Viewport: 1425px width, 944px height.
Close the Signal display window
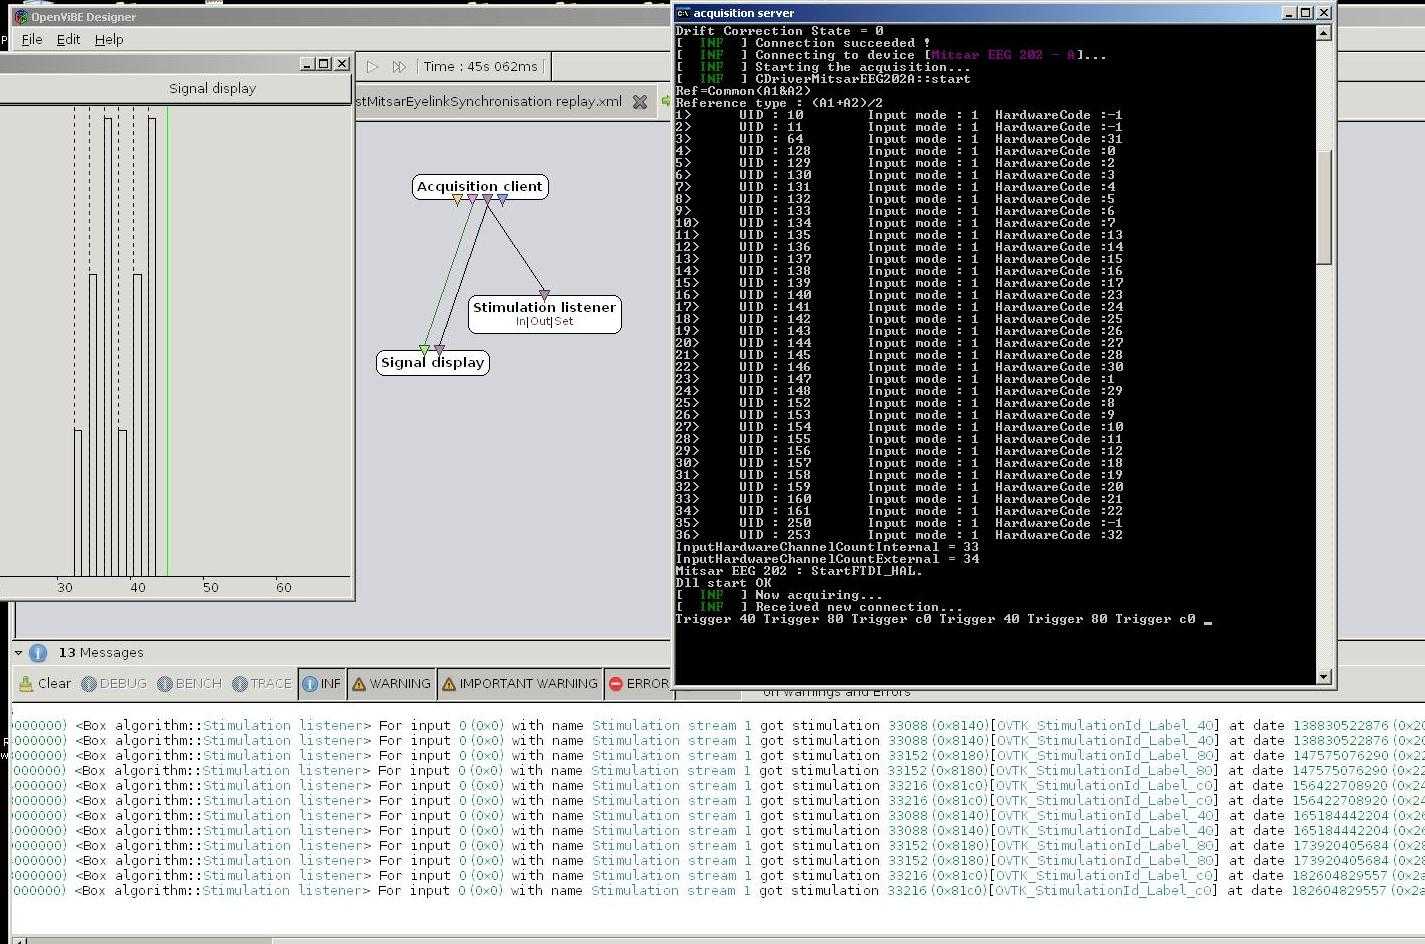click(342, 63)
